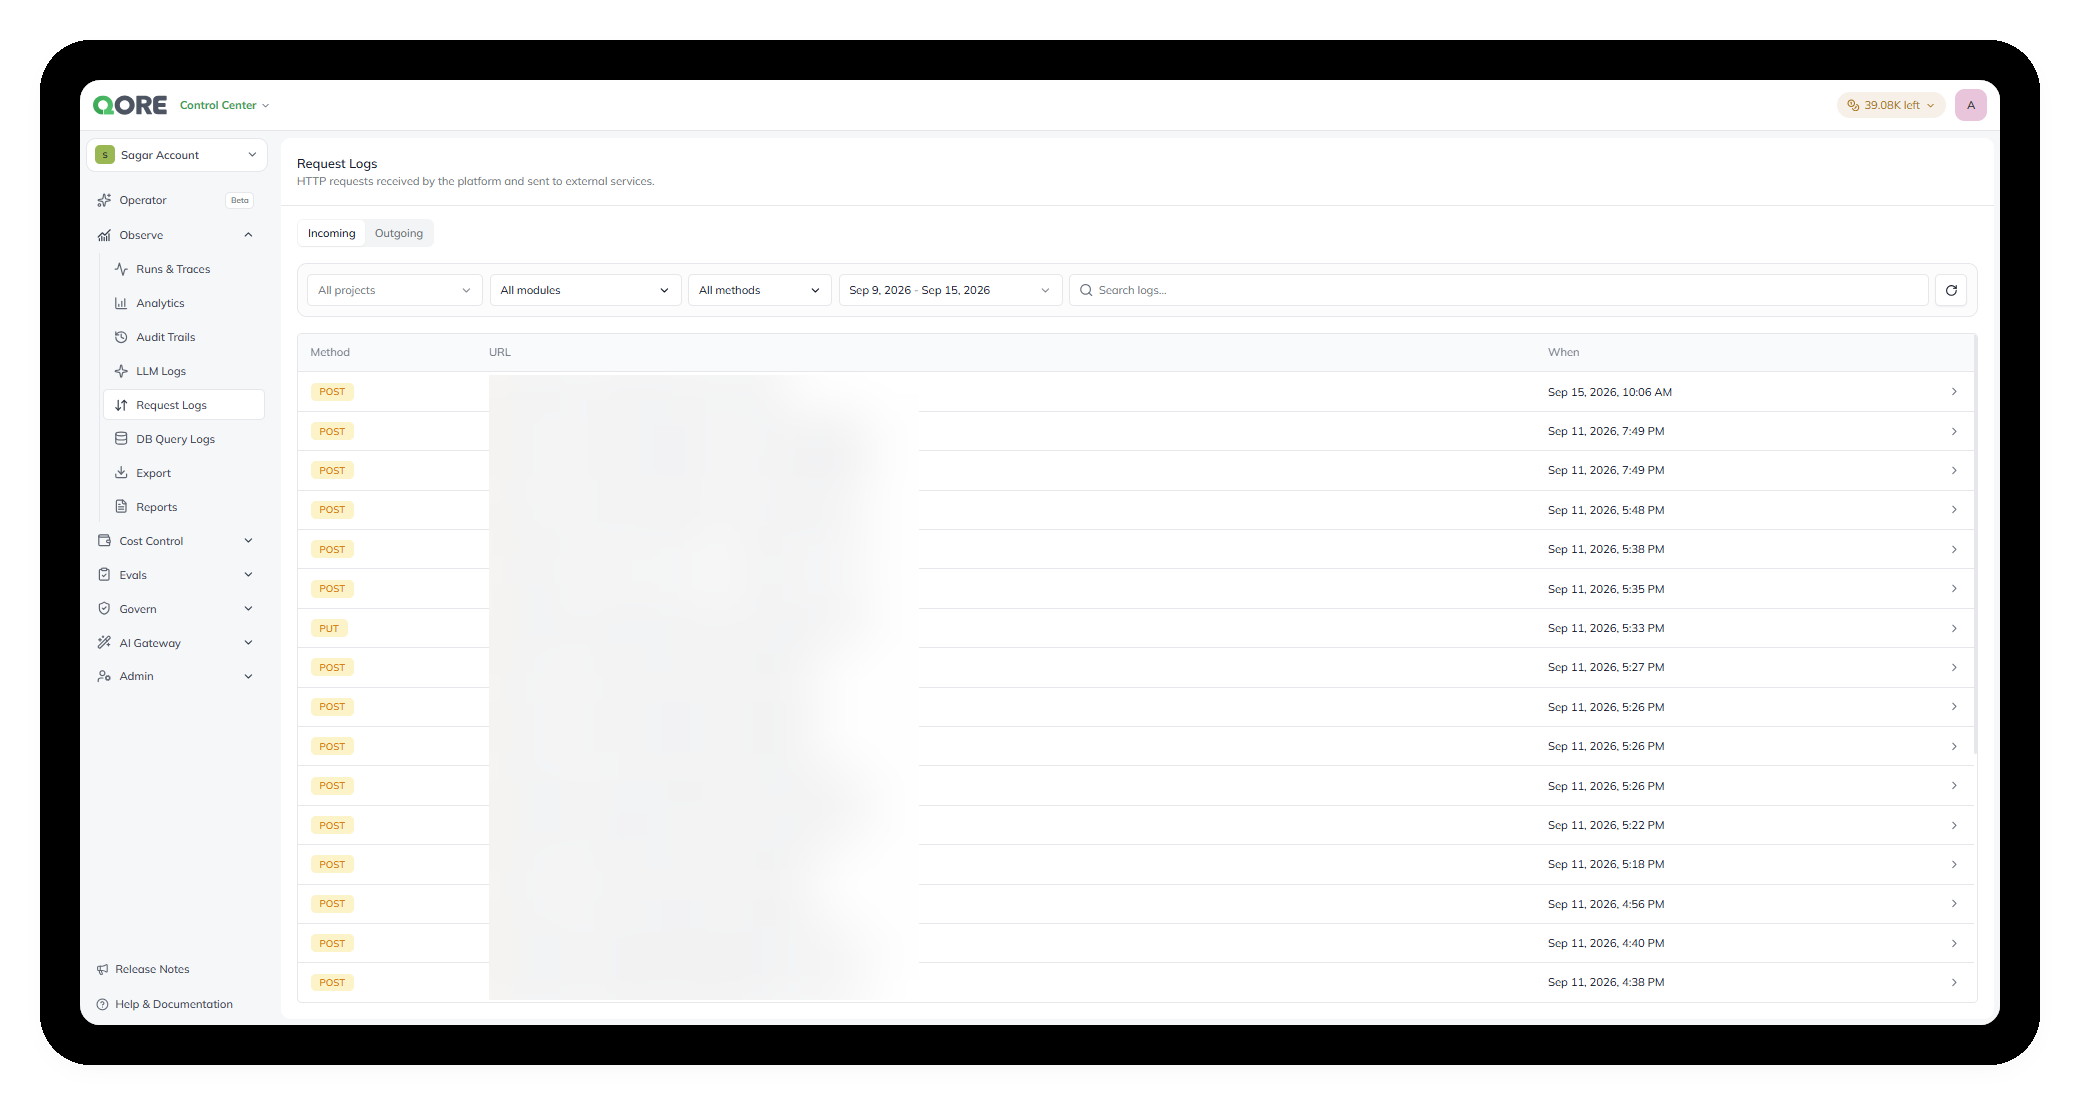The width and height of the screenshot is (2080, 1105).
Task: Click the Audit Trails history icon
Action: pyautogui.click(x=121, y=337)
